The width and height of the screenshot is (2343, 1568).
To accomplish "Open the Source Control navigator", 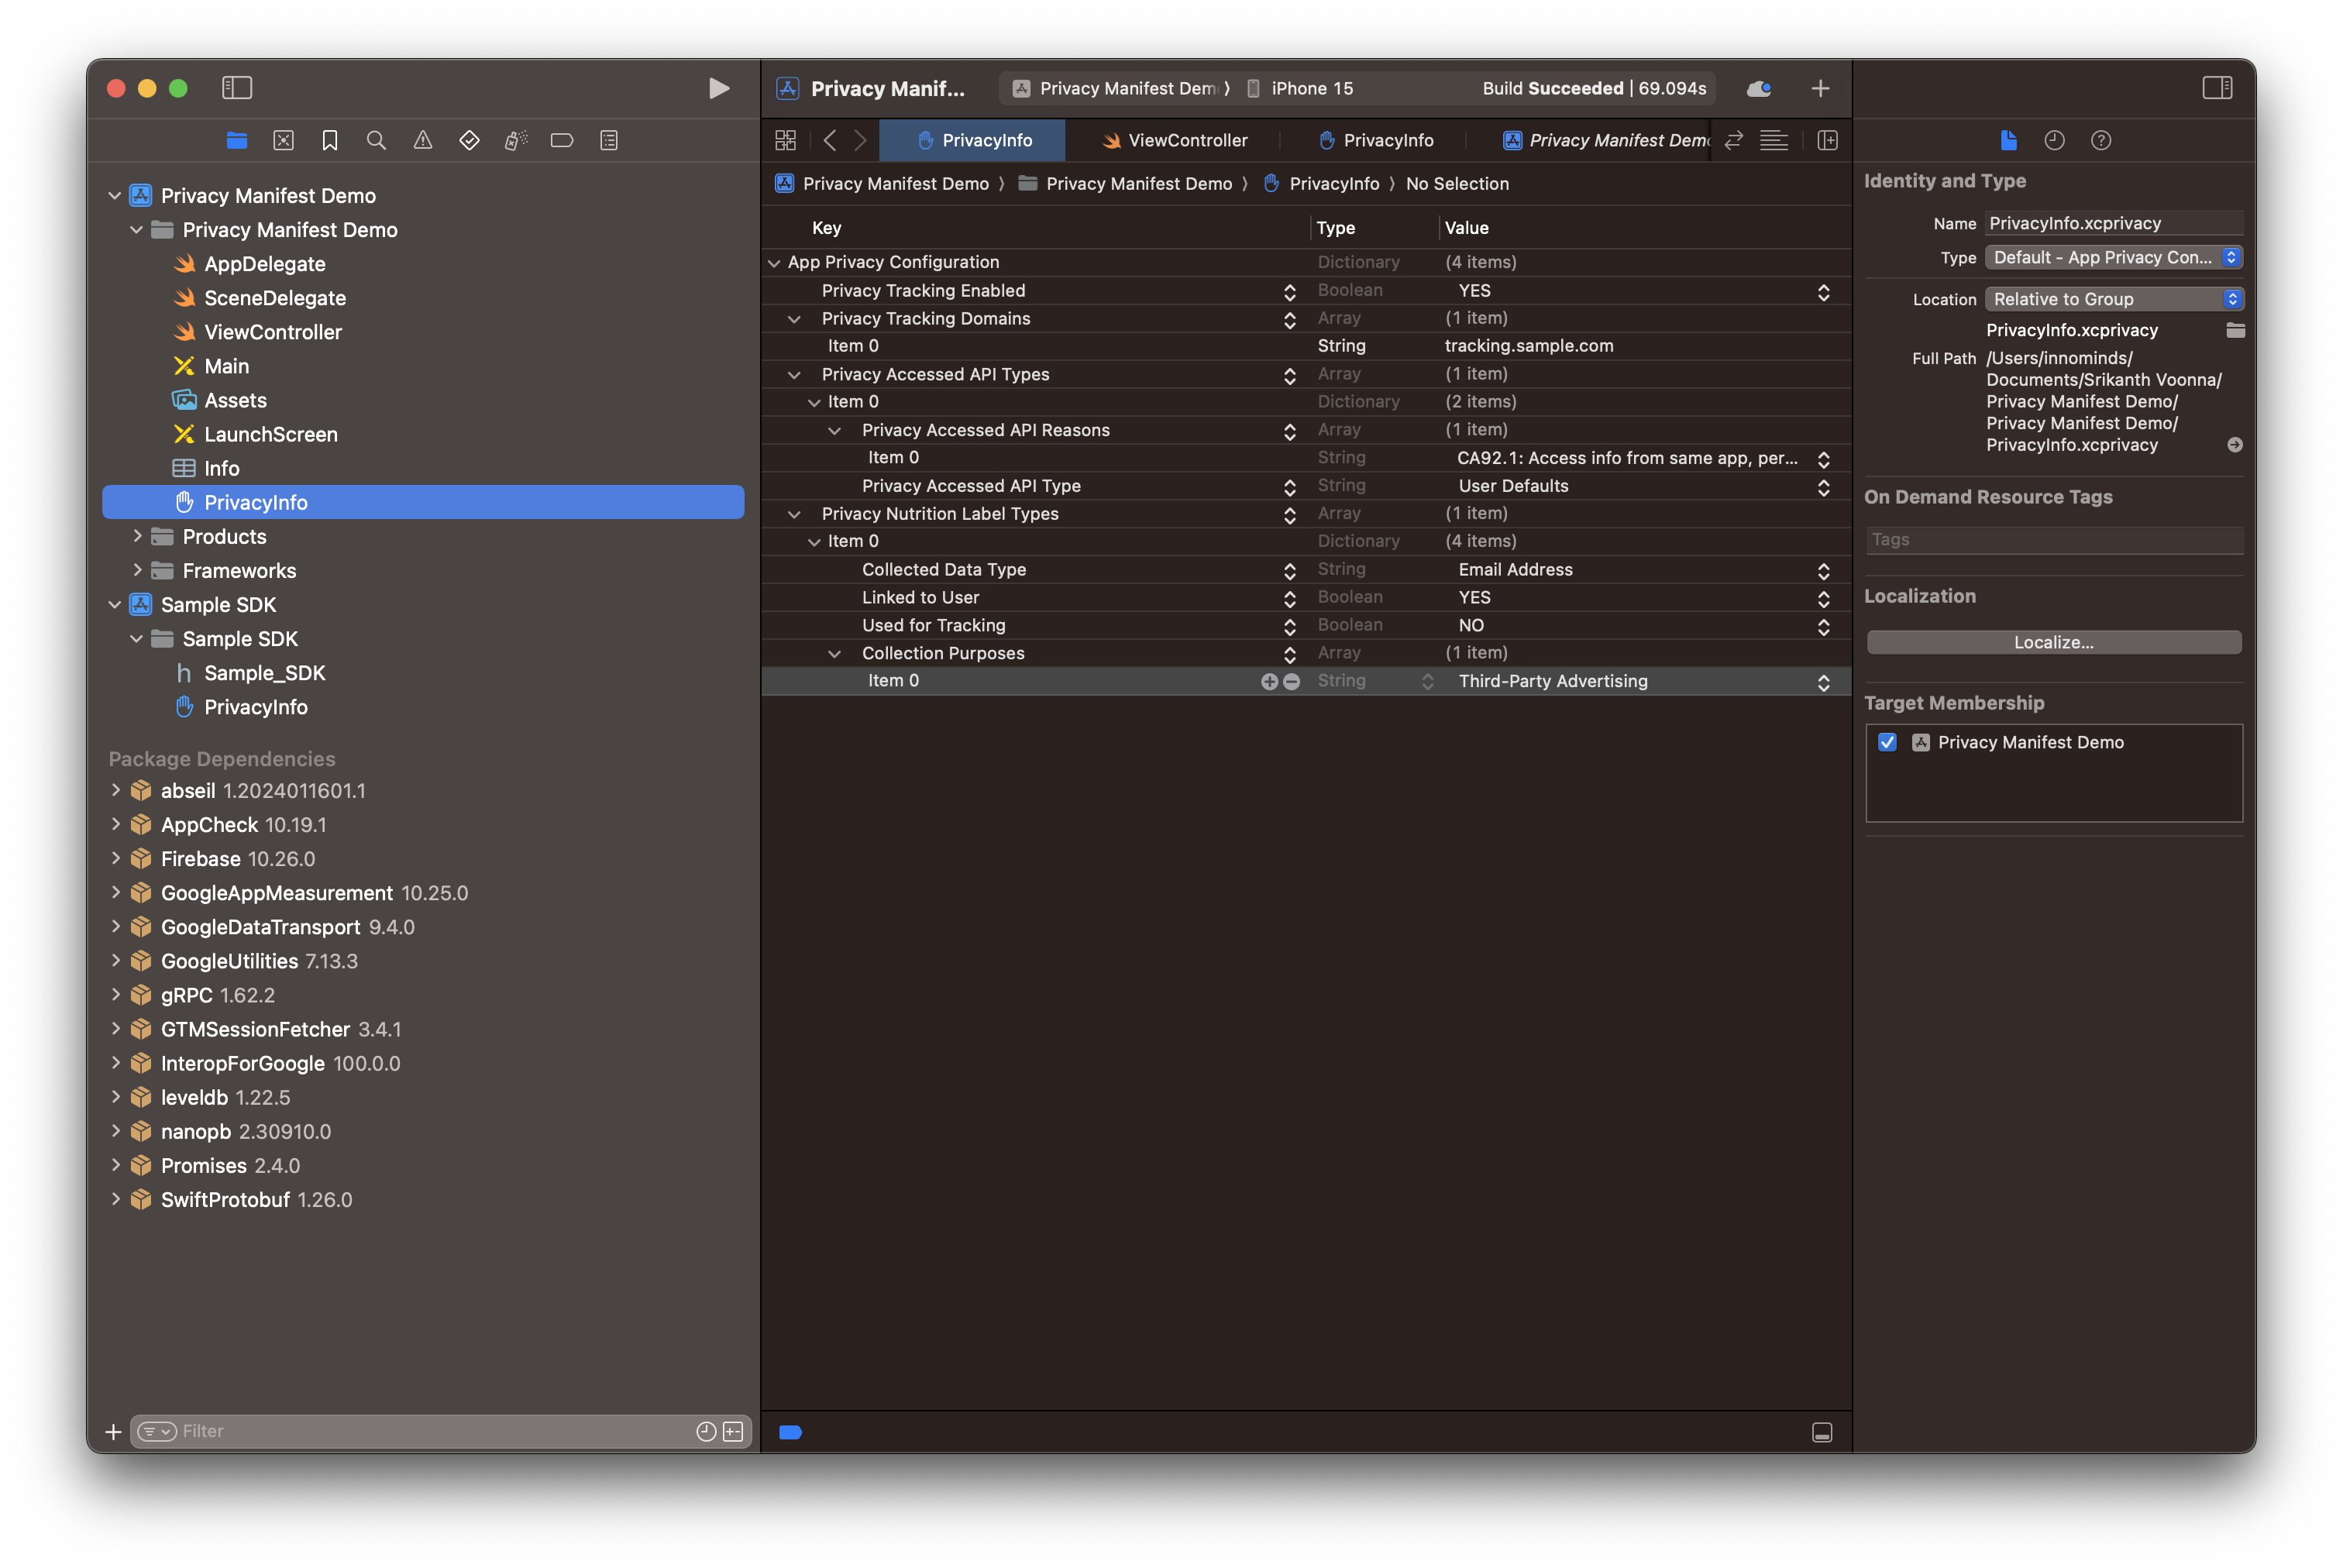I will pos(283,140).
